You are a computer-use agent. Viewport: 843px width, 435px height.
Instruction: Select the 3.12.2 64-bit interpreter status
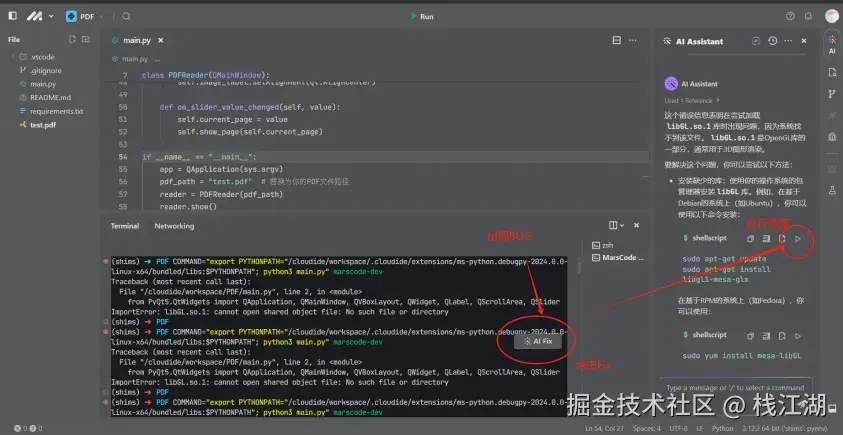(x=786, y=429)
